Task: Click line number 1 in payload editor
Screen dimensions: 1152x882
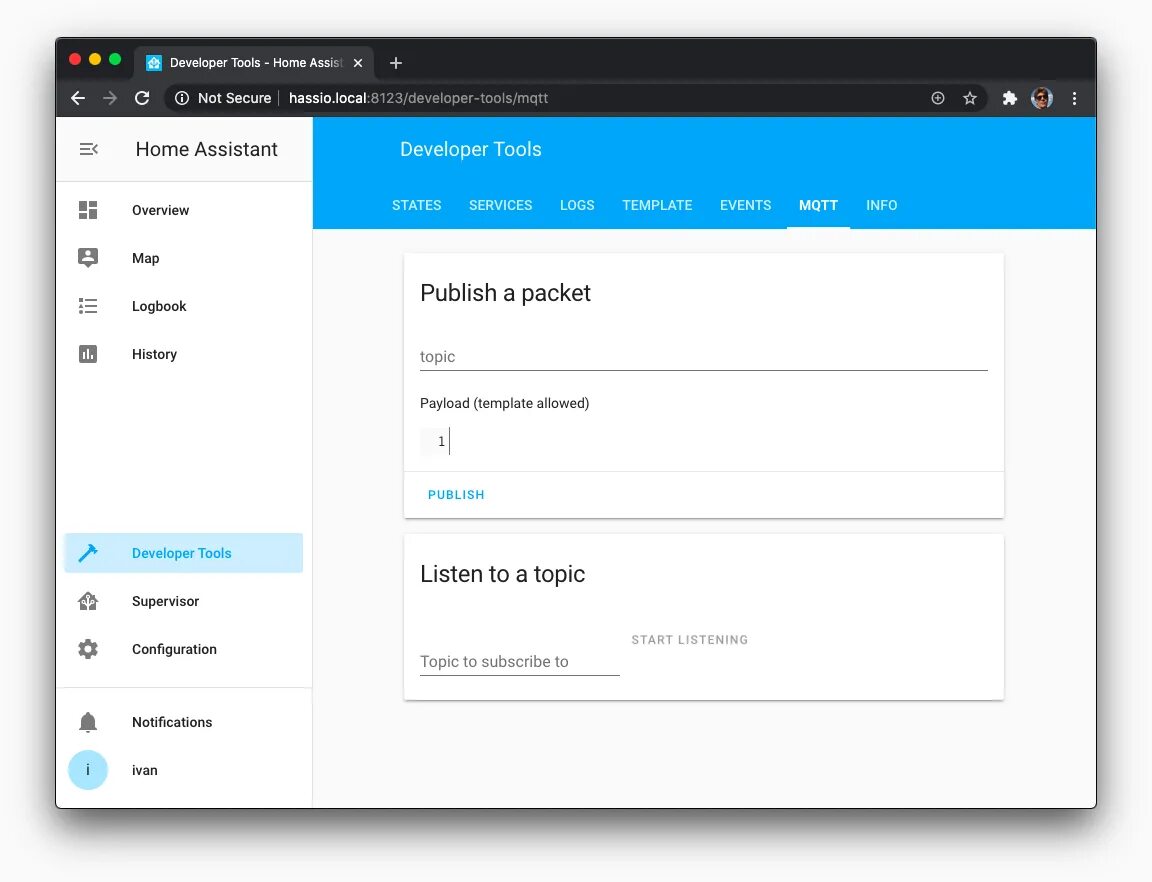Action: [x=441, y=441]
